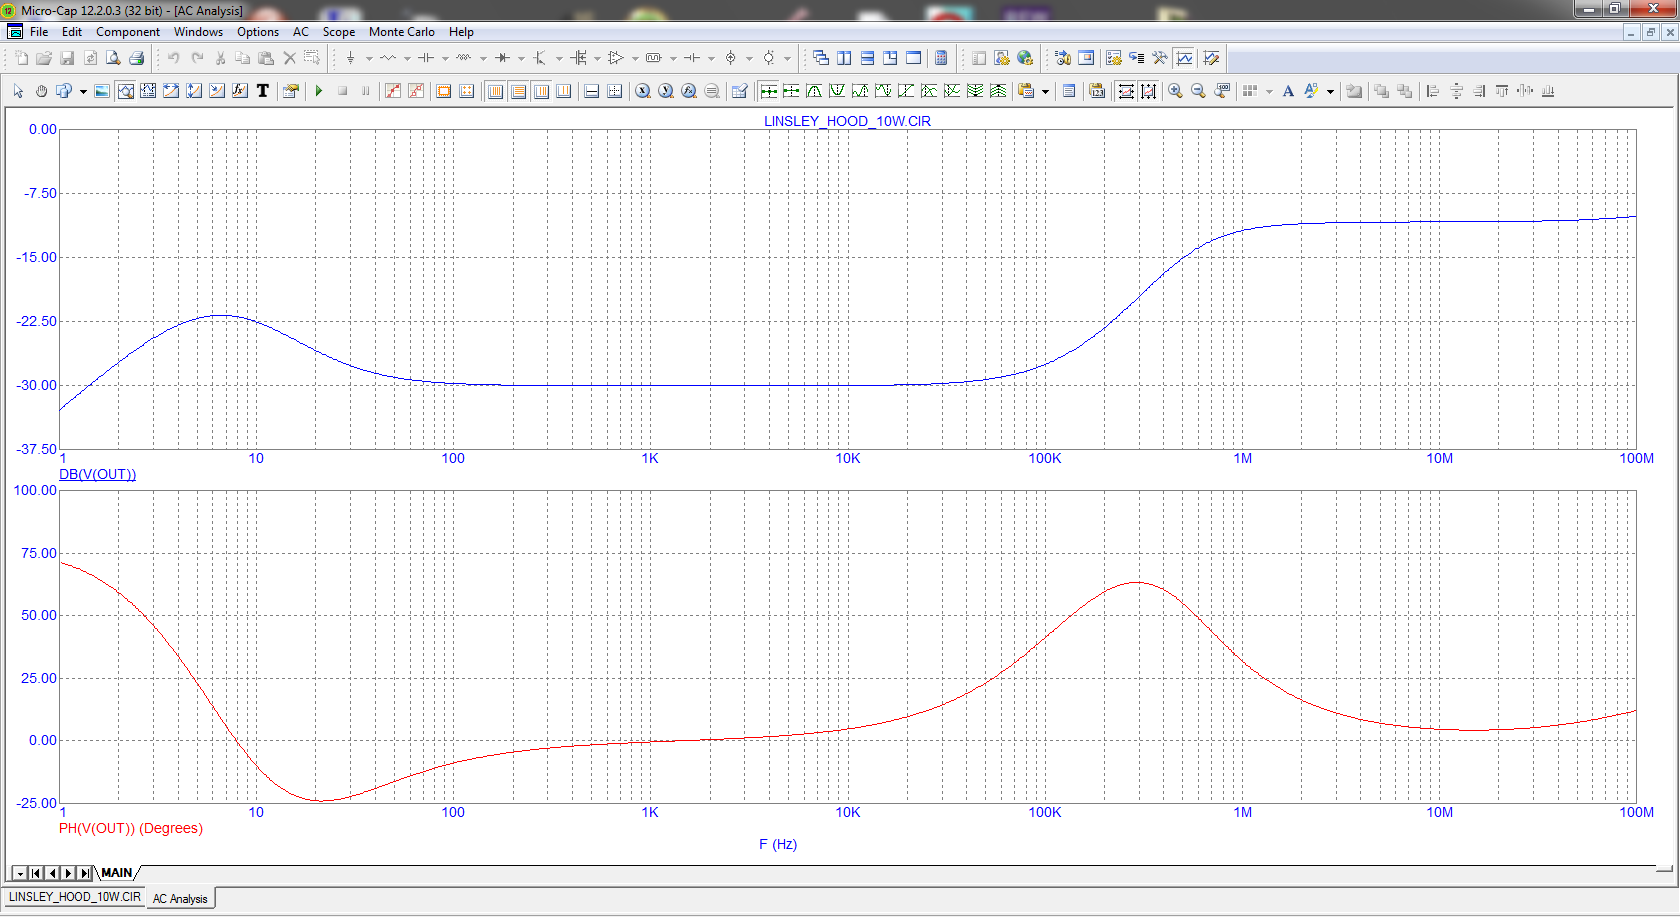
Task: Toggle the Analysis Plot chart button in top toolbar
Action: (1185, 58)
